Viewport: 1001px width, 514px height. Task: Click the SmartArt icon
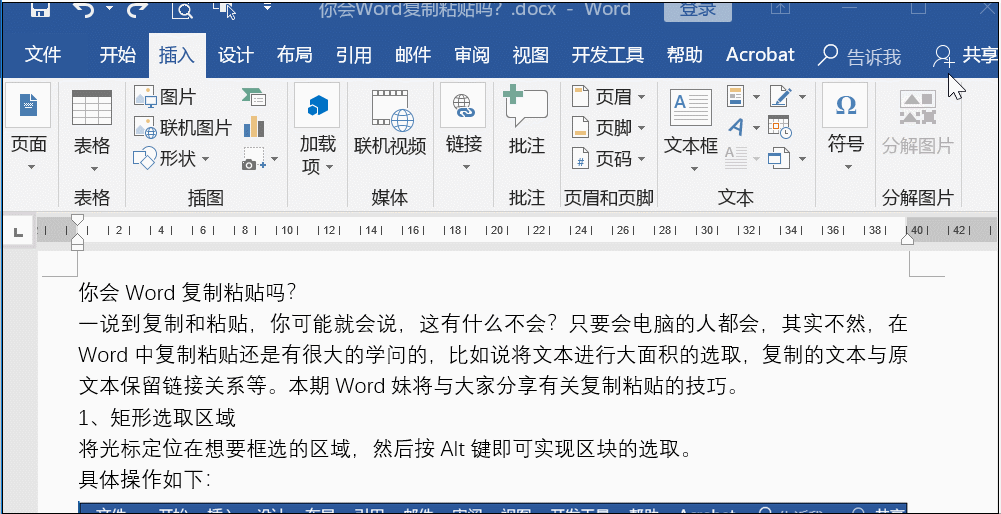[x=254, y=97]
